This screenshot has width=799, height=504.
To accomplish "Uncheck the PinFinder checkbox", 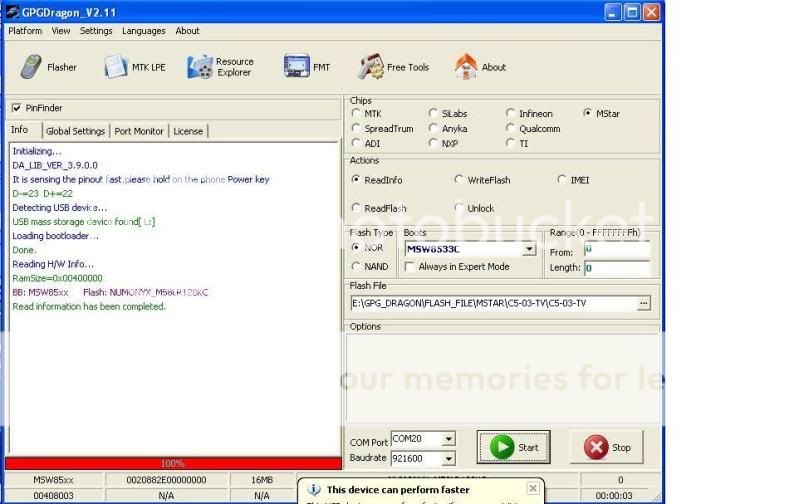I will tap(17, 108).
